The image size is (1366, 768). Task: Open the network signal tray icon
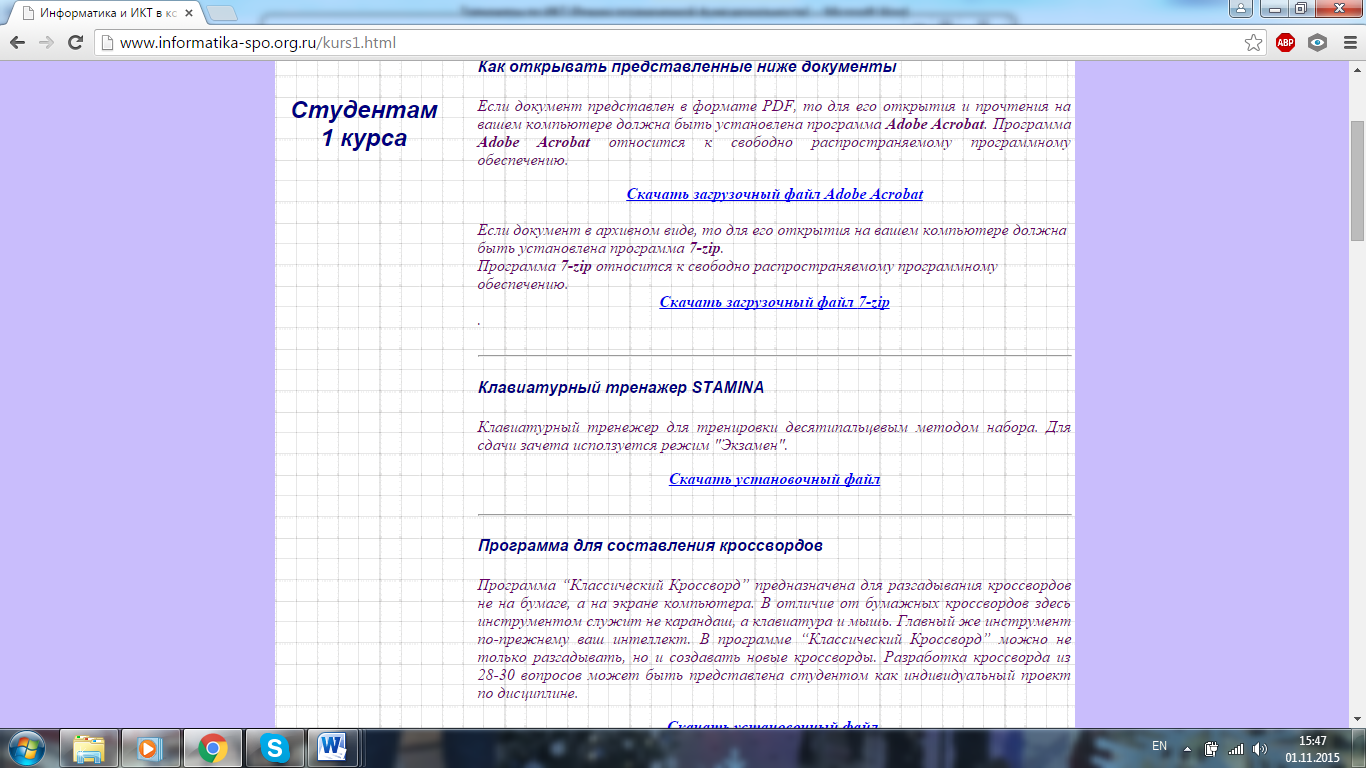pyautogui.click(x=1236, y=748)
